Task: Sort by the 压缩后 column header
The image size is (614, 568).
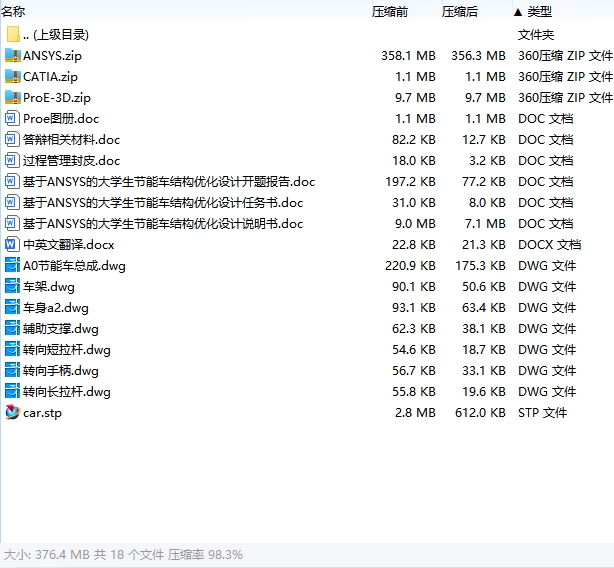Action: (460, 12)
